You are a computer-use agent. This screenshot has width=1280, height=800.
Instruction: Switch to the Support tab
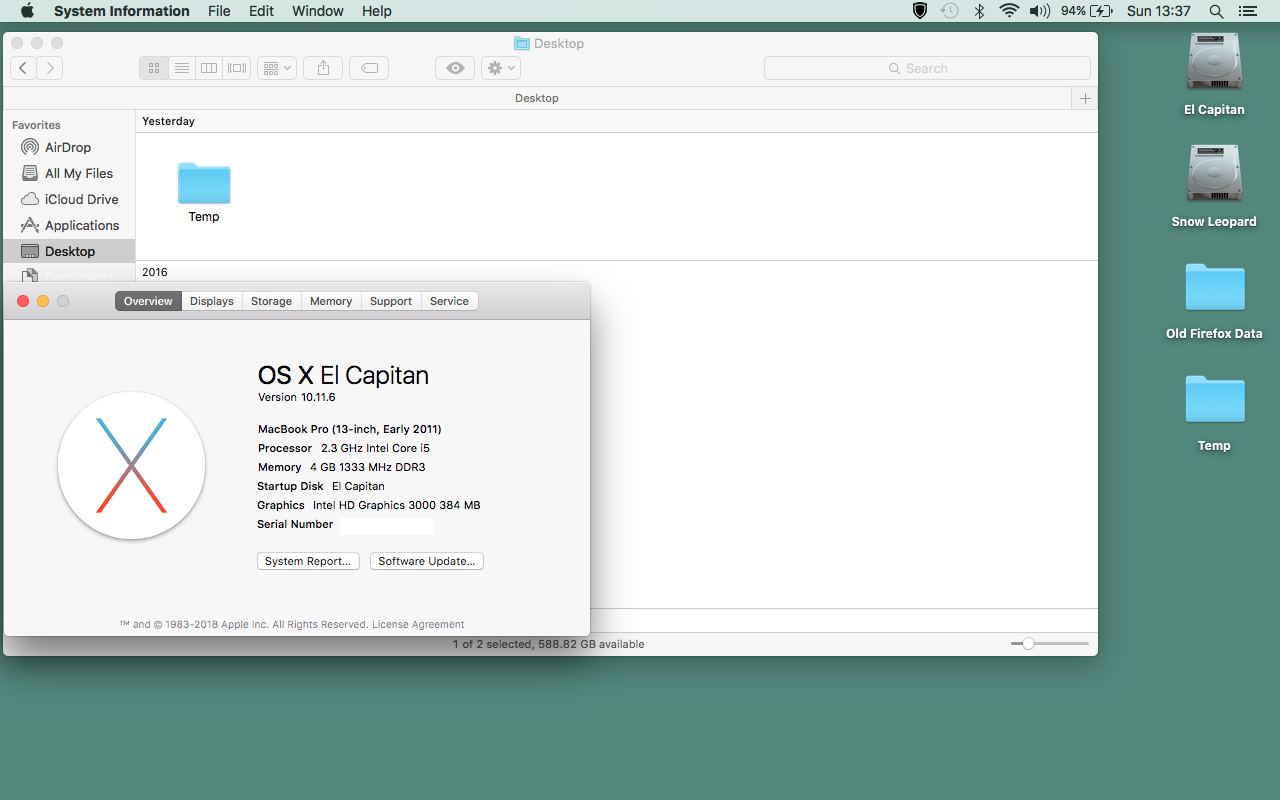[x=391, y=301]
